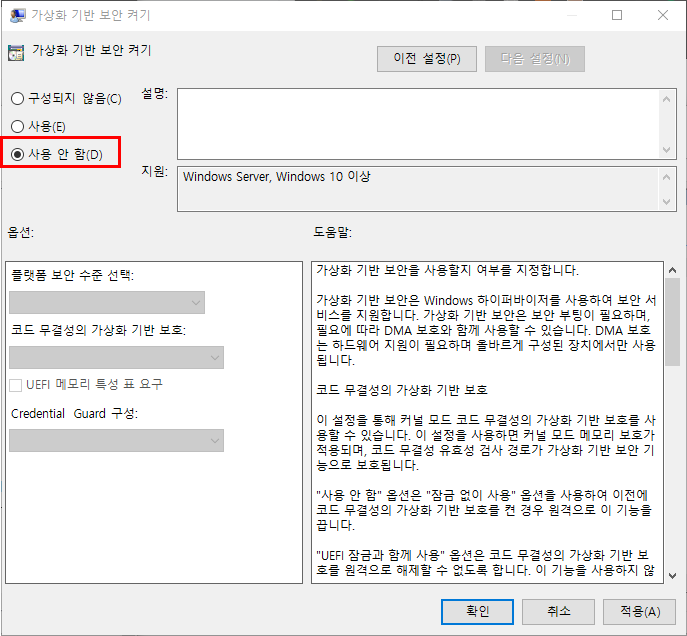Click the 도움말 panel scrollbar thumb

point(672,322)
